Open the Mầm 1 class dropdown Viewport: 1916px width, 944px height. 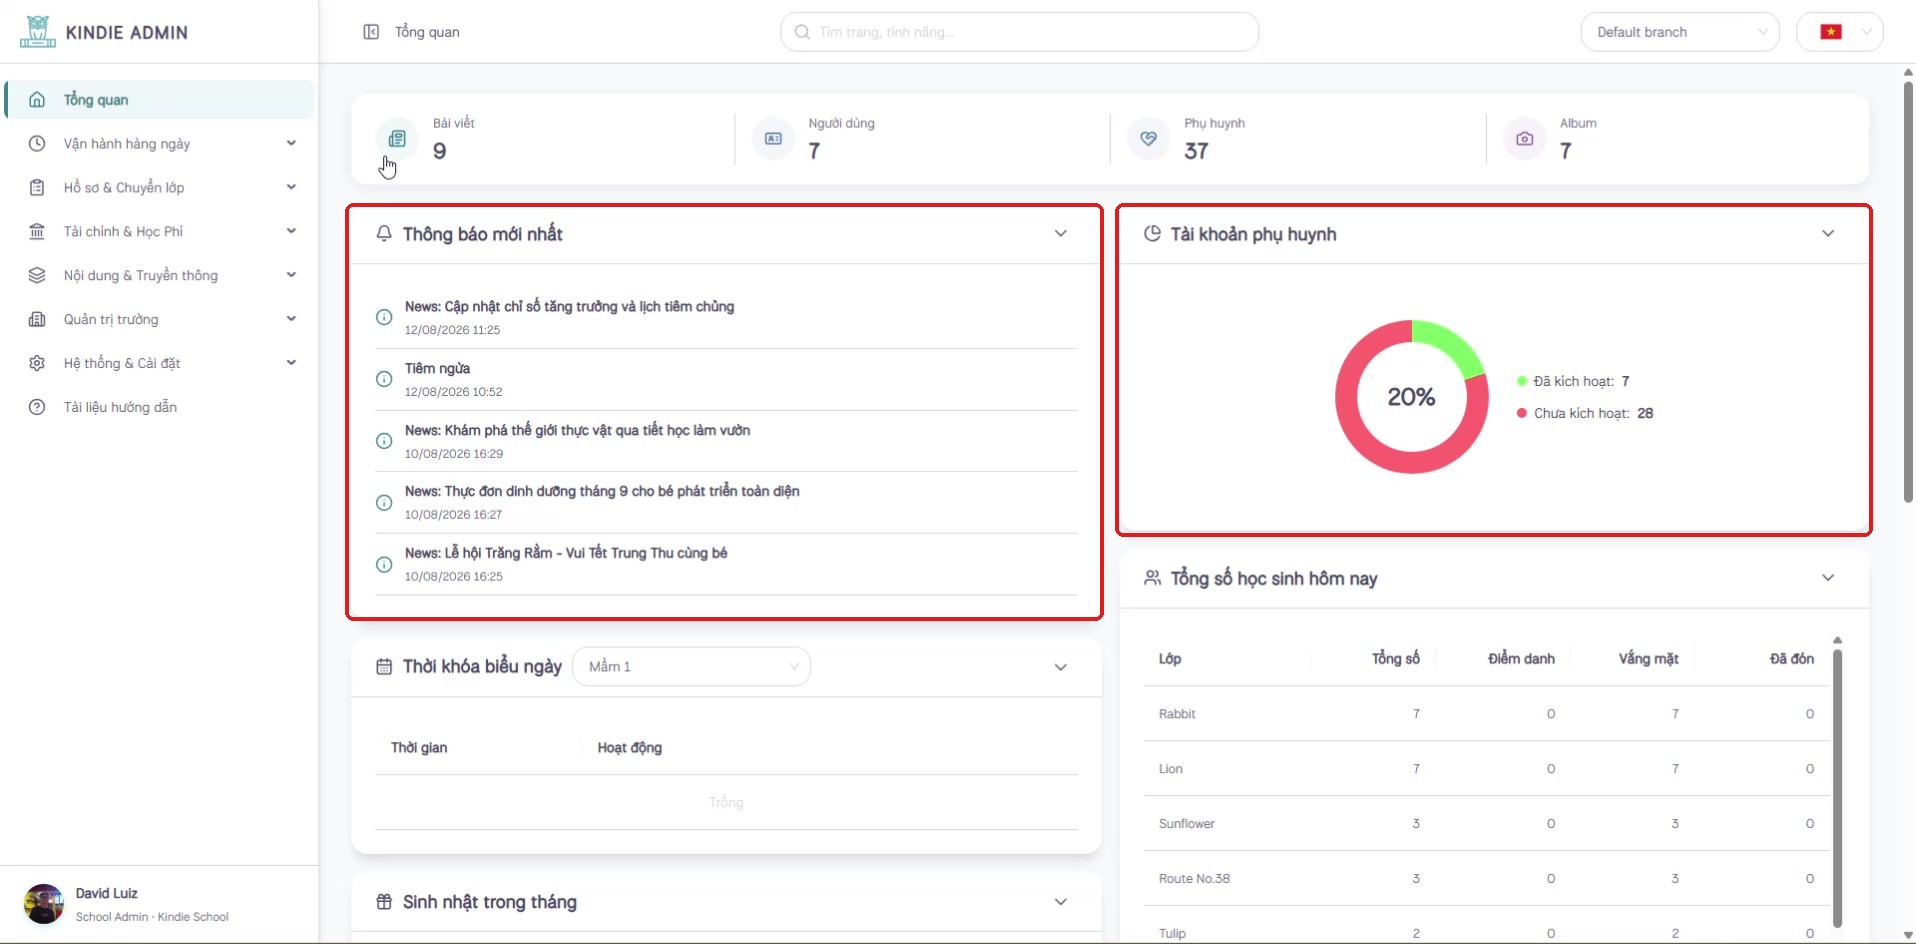(x=691, y=667)
